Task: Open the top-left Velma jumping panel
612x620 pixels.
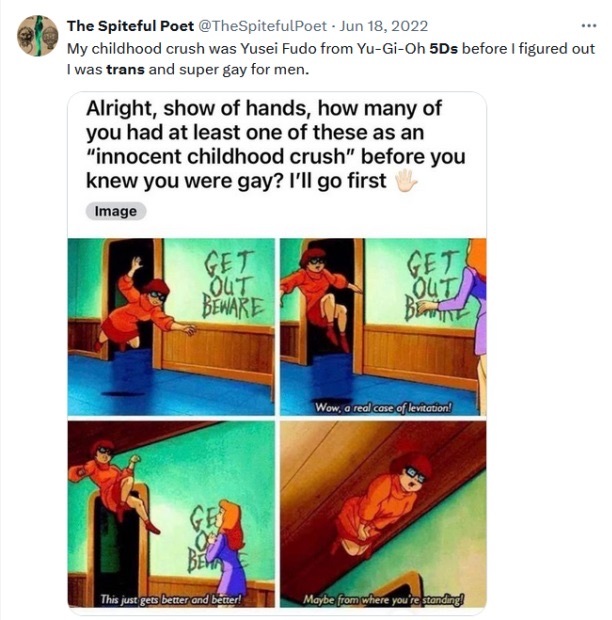Action: 171,327
